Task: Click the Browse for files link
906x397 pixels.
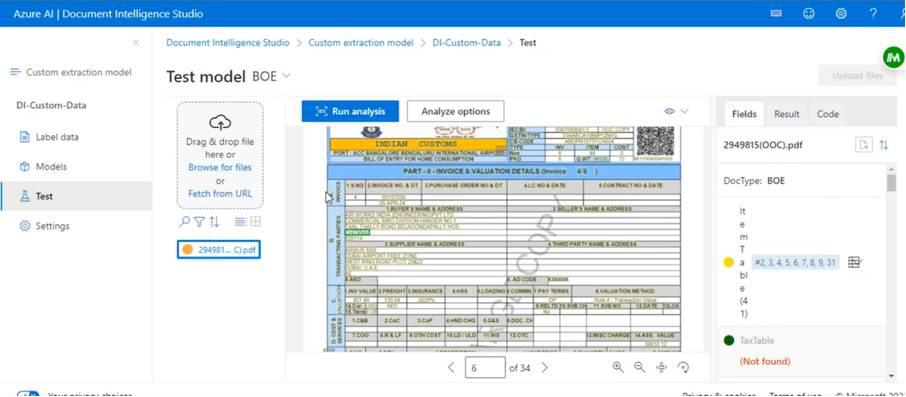Action: tap(220, 167)
